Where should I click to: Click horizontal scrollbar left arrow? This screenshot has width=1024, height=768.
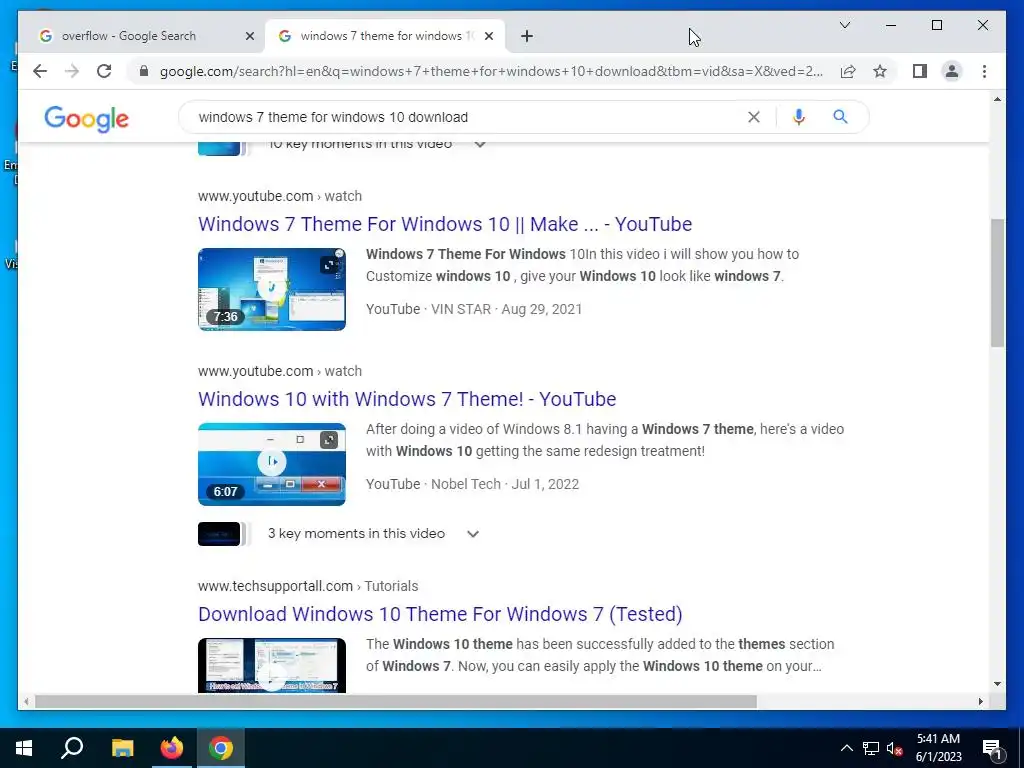(26, 701)
